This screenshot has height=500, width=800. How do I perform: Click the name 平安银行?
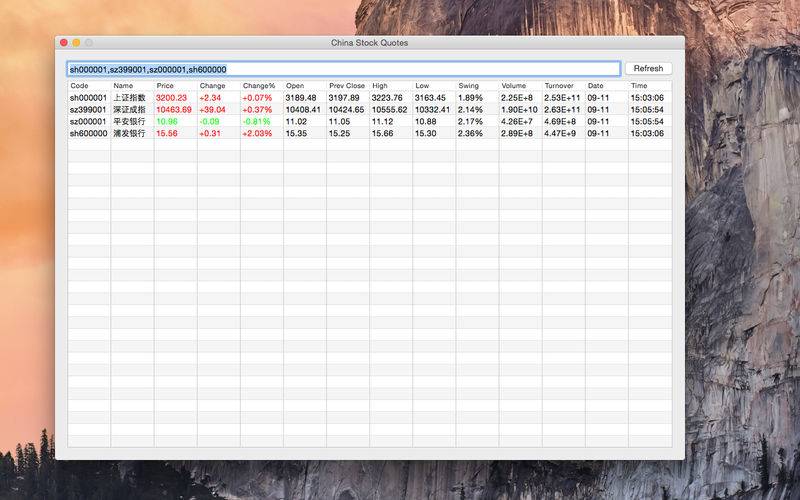130,121
